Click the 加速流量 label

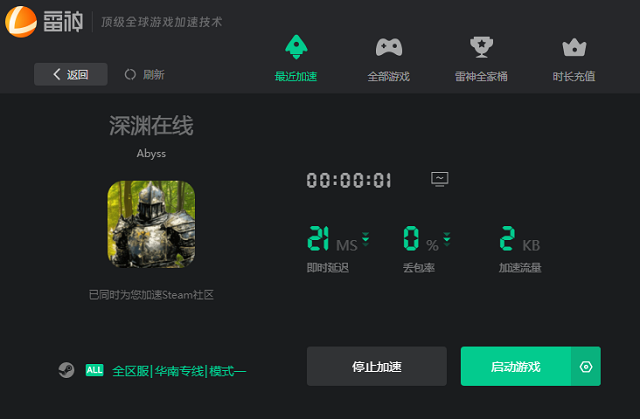(x=520, y=268)
